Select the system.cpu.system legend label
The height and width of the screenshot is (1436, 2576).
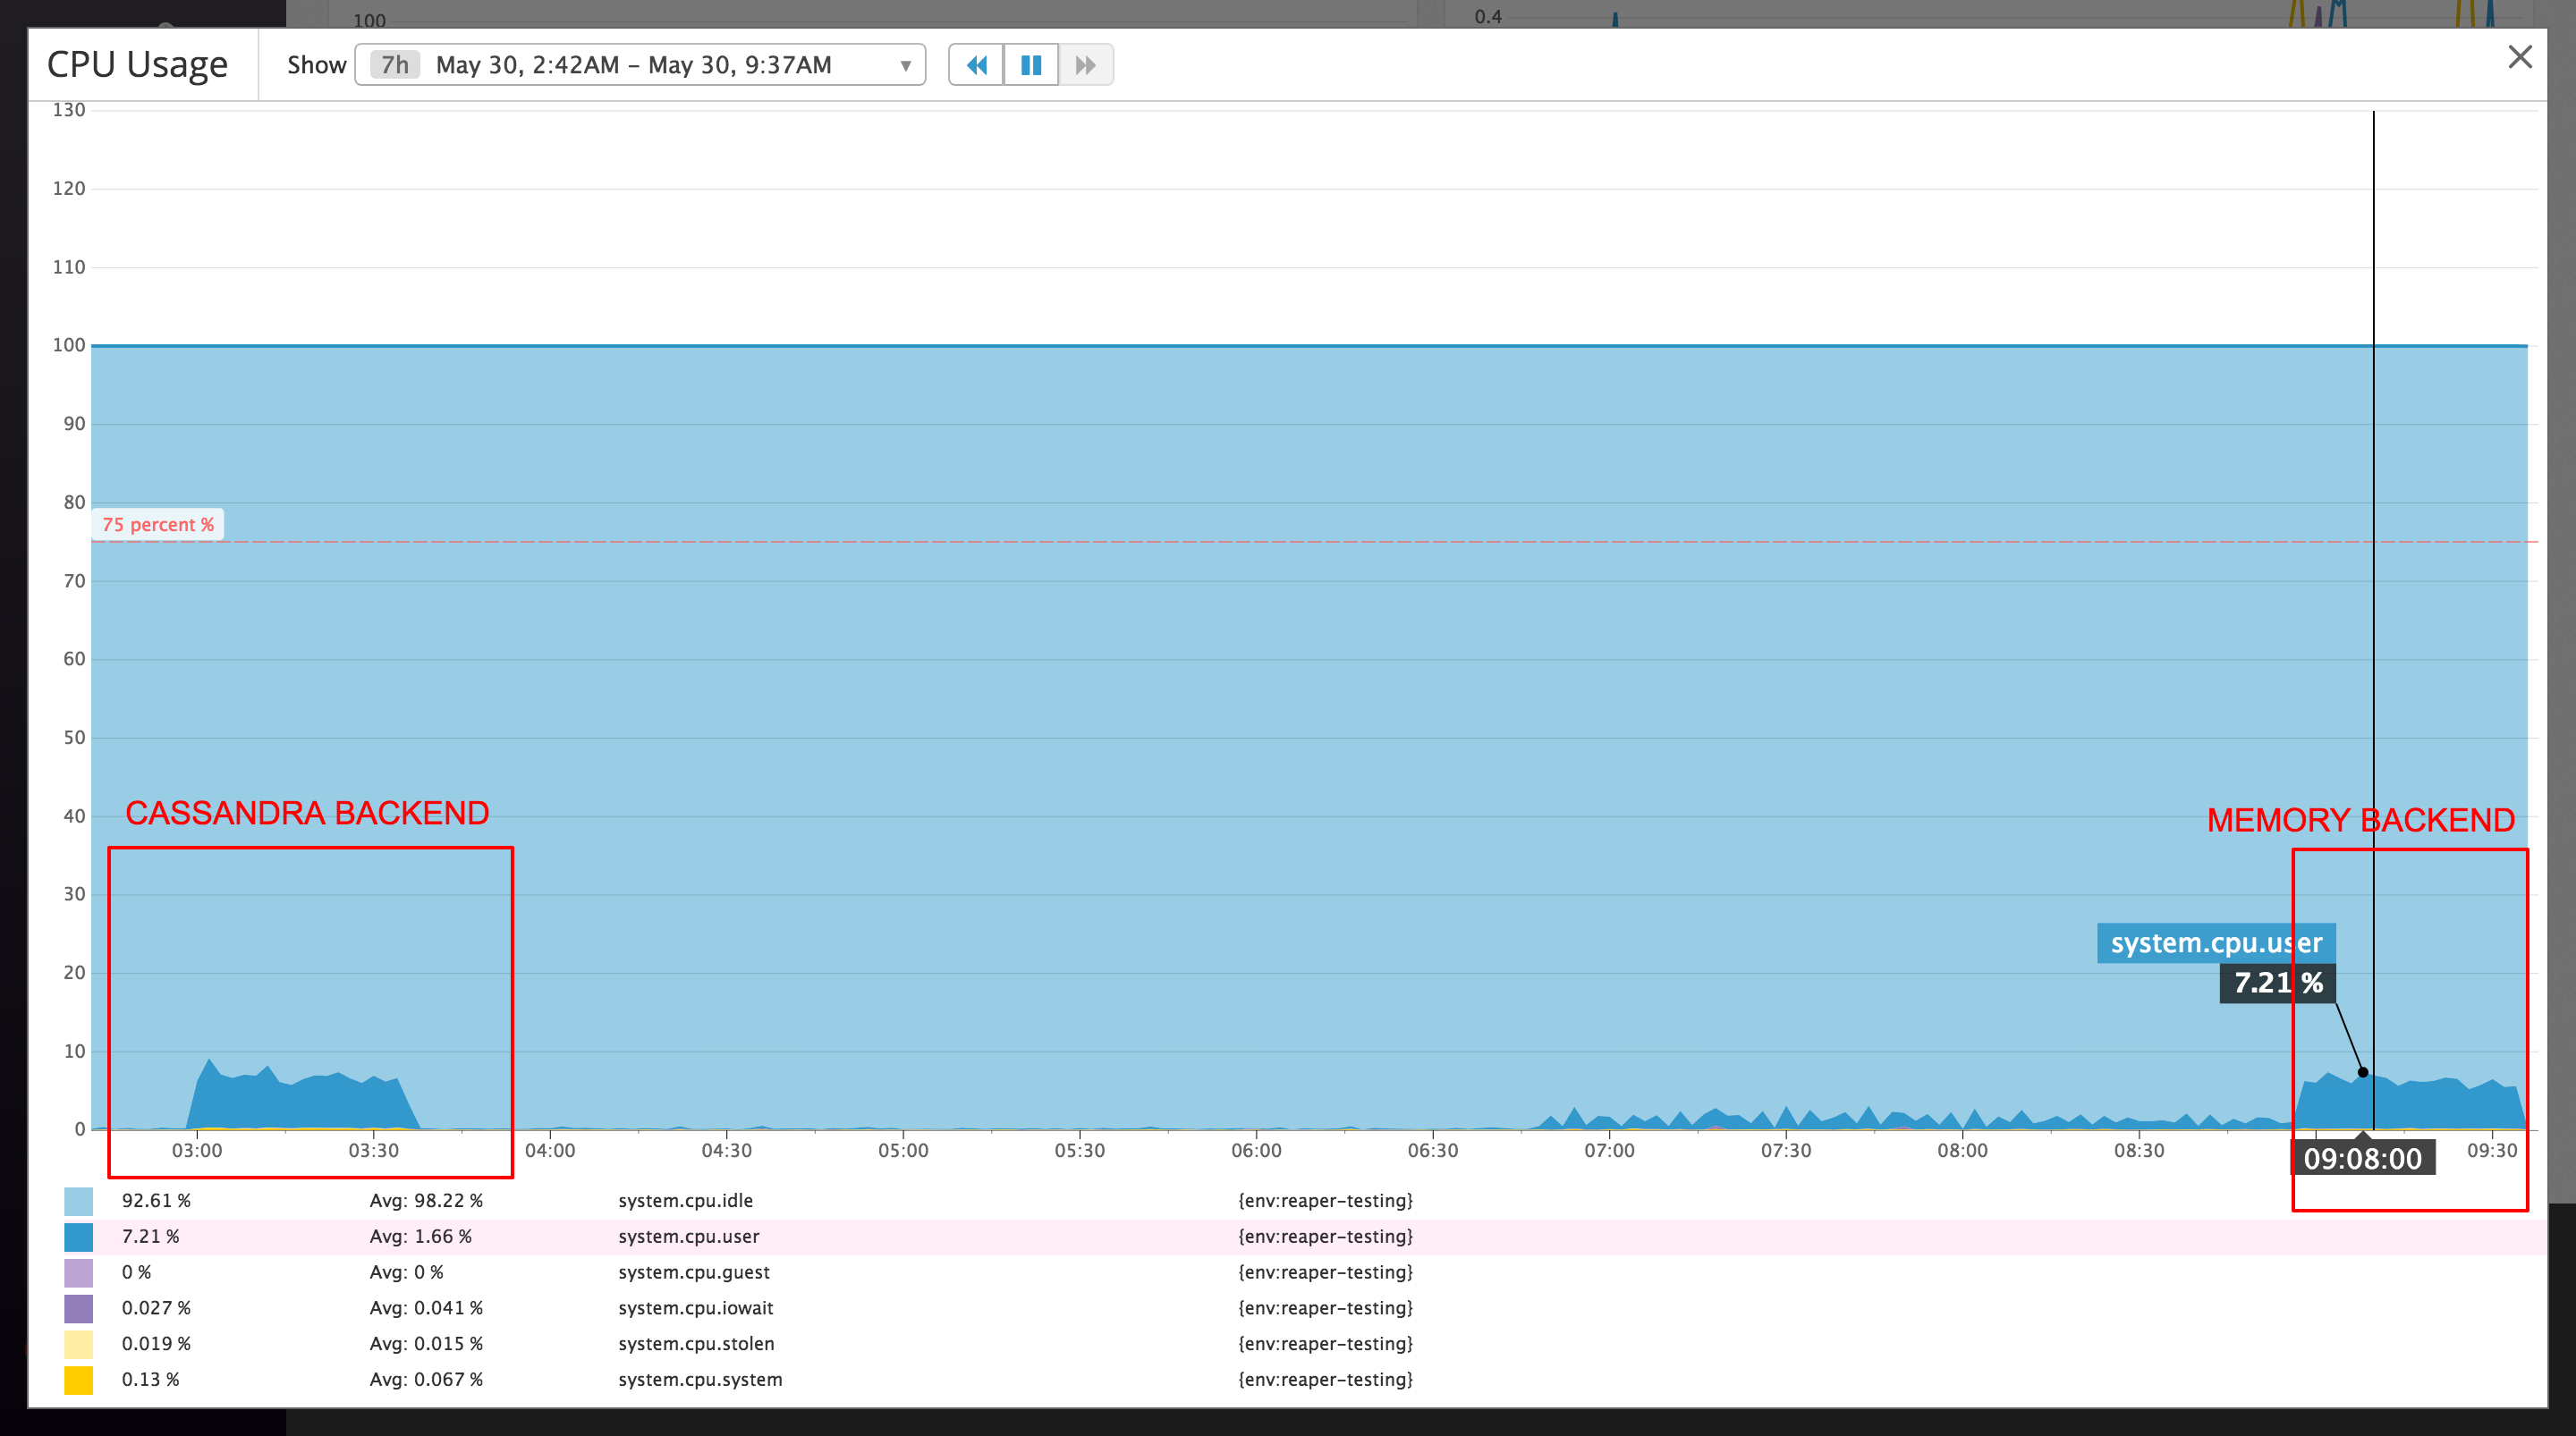point(700,1380)
